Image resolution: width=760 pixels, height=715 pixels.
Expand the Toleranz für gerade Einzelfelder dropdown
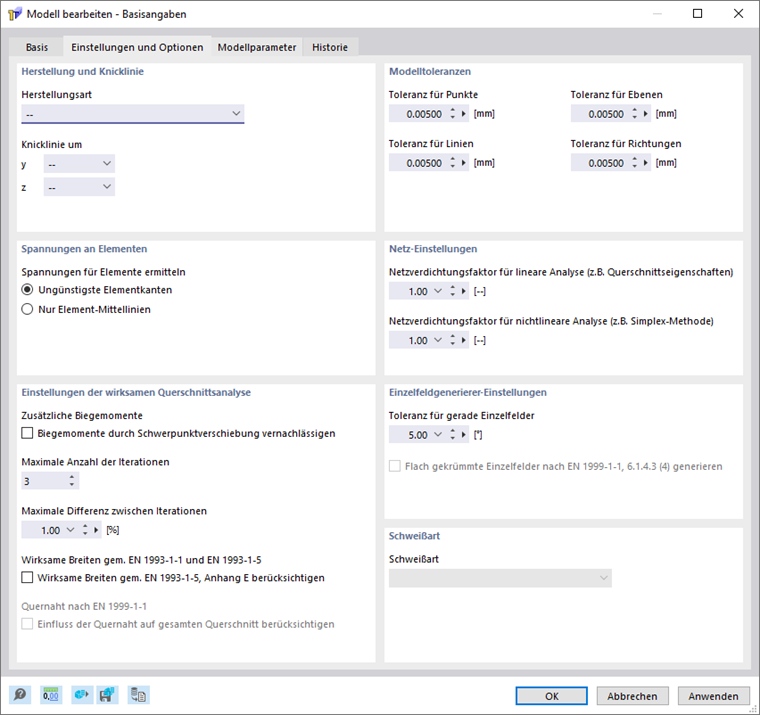(x=438, y=435)
